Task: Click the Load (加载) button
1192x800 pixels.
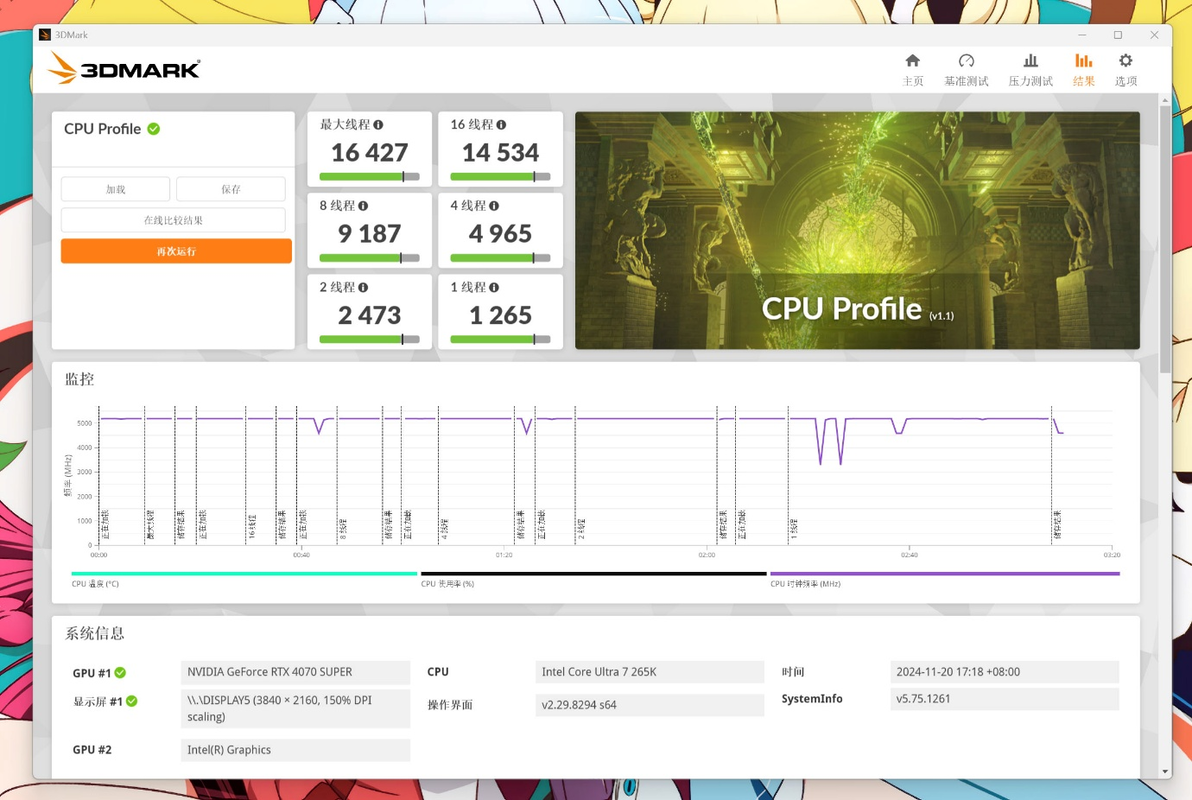Action: pos(116,189)
